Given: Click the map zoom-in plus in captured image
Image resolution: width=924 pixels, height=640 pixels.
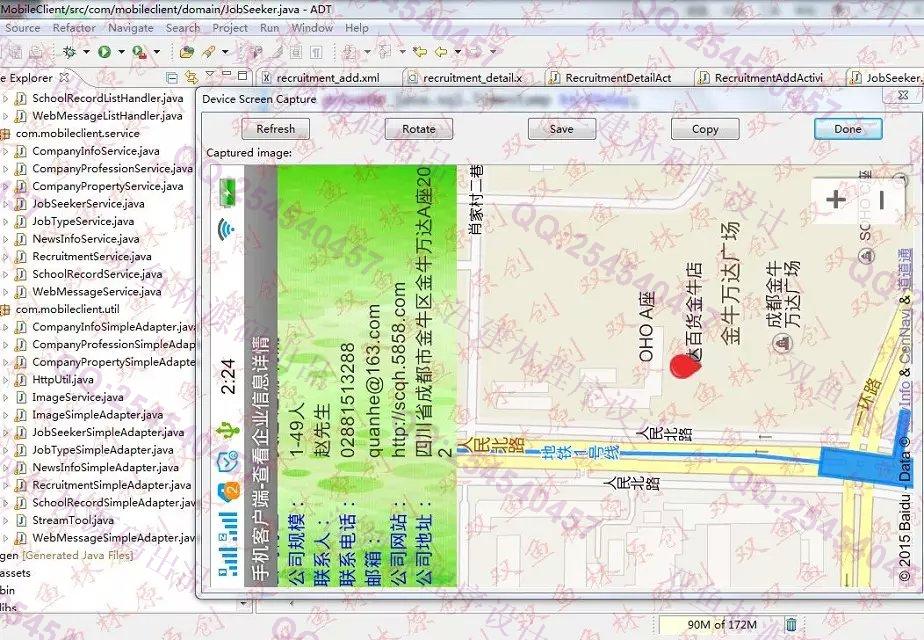Looking at the screenshot, I should pyautogui.click(x=836, y=200).
